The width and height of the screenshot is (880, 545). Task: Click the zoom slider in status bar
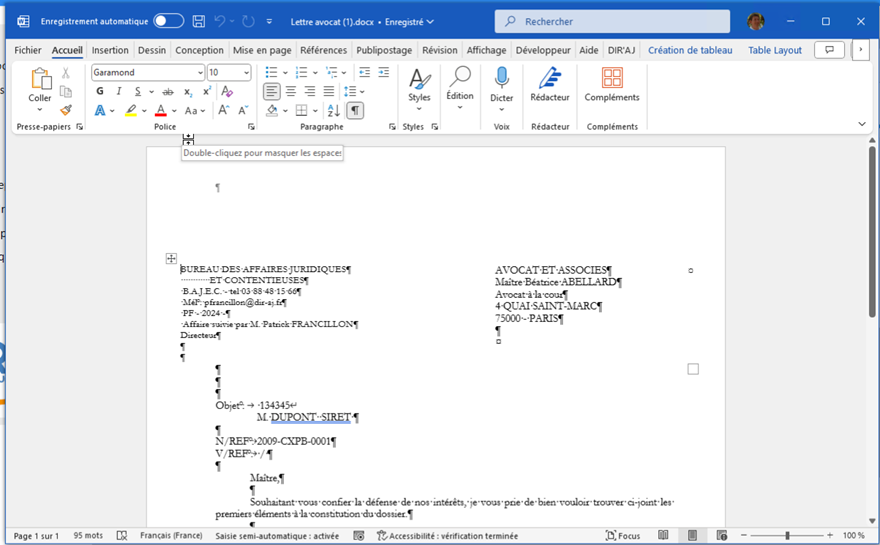(787, 536)
